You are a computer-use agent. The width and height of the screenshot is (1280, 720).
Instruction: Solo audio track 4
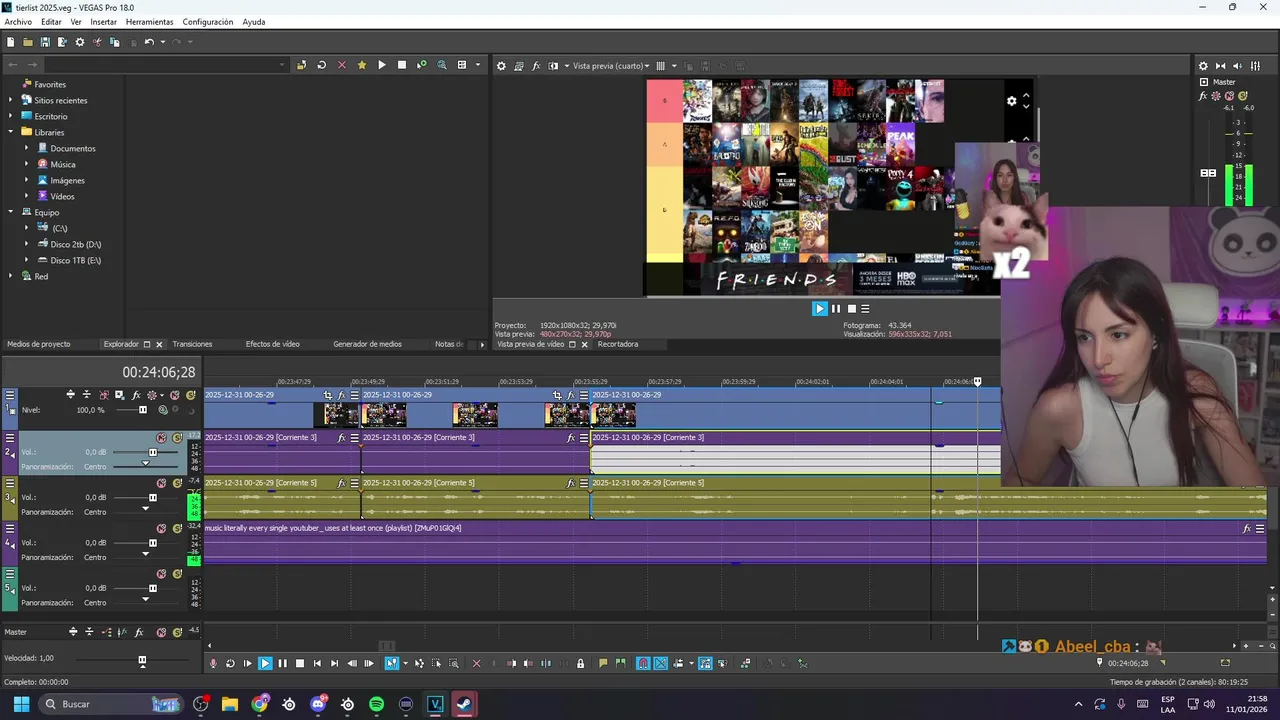(177, 529)
